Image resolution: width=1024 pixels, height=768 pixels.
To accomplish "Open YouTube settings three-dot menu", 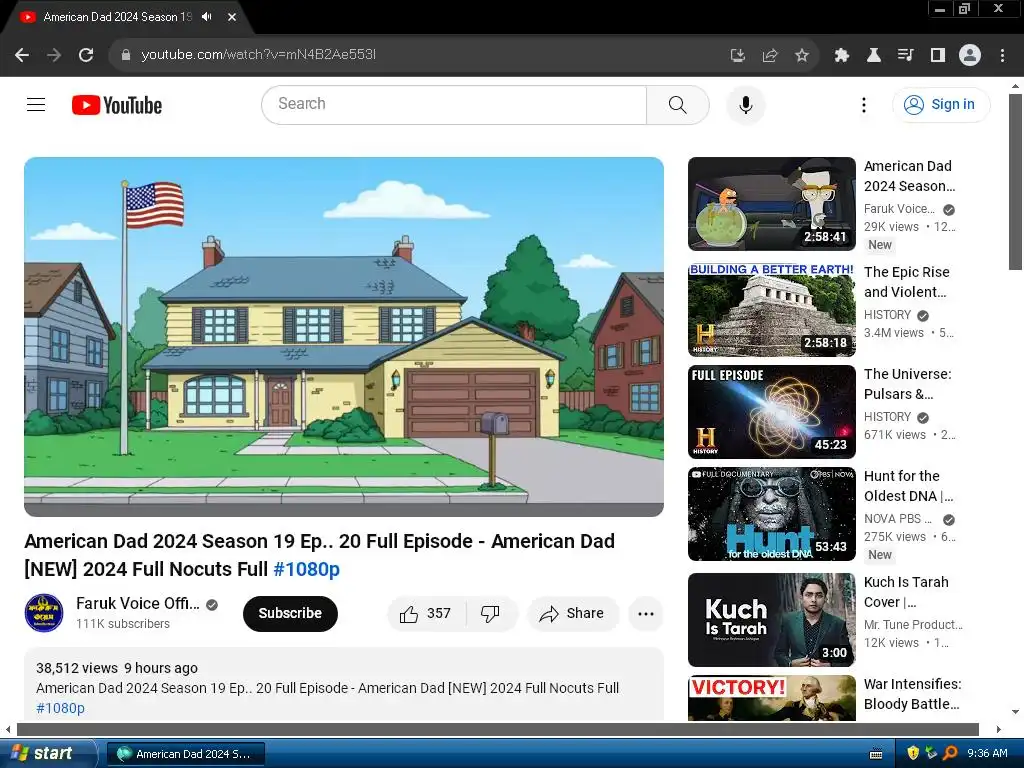I will click(x=864, y=104).
